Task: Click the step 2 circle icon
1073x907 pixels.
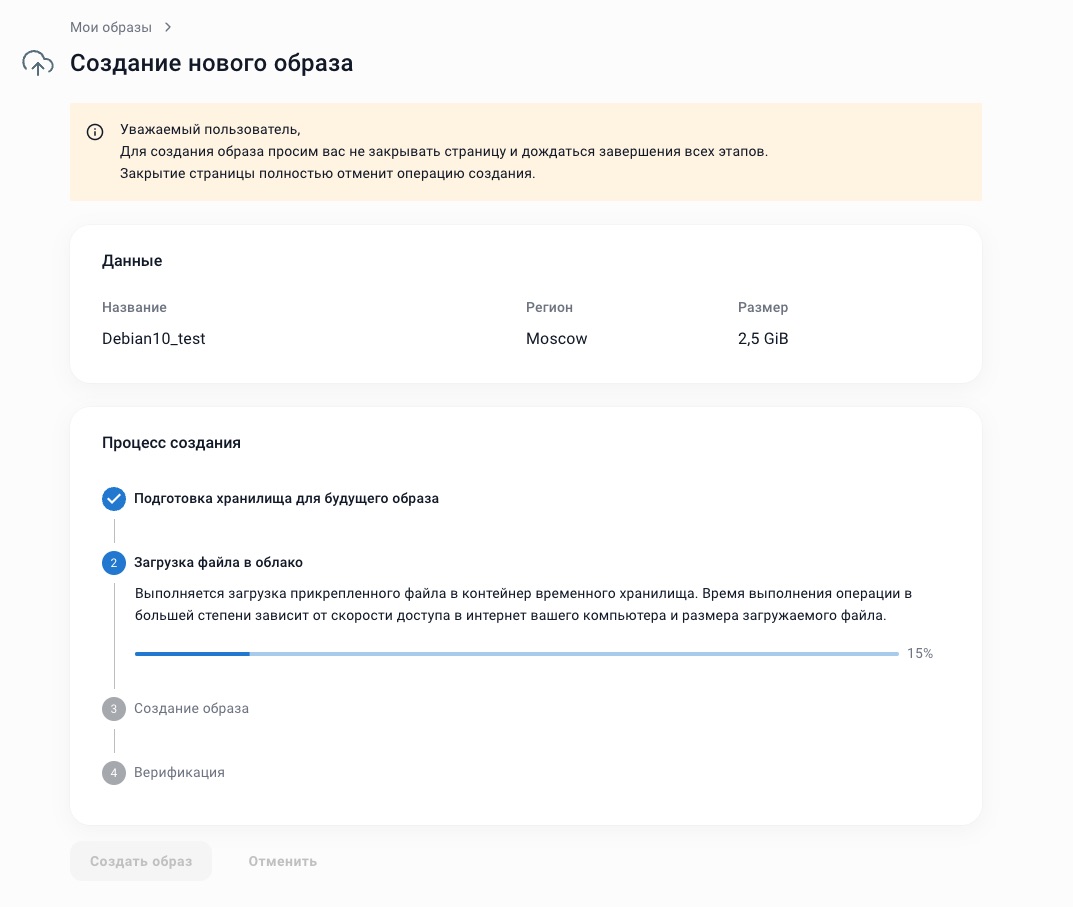Action: [114, 563]
